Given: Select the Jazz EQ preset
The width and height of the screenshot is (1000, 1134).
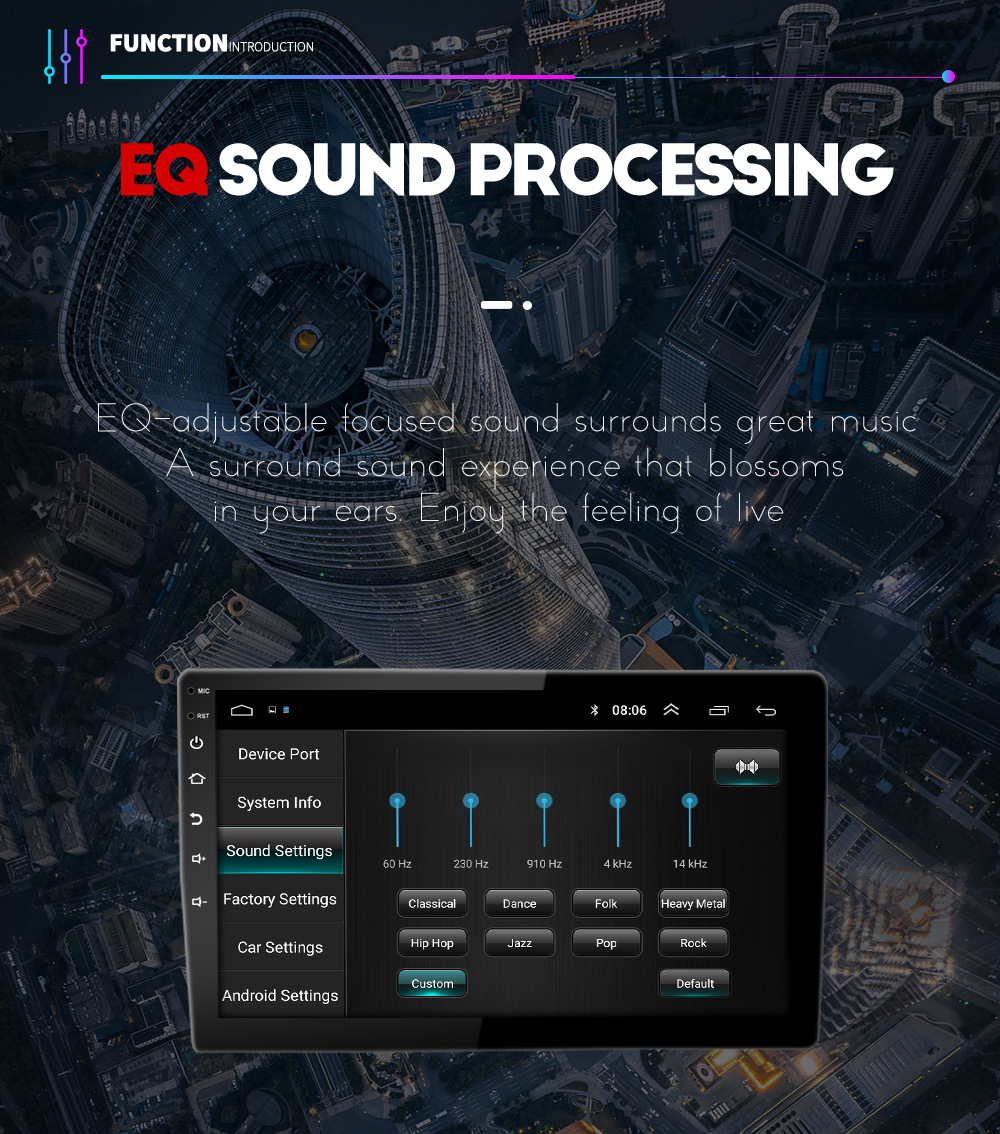Looking at the screenshot, I should [x=519, y=943].
